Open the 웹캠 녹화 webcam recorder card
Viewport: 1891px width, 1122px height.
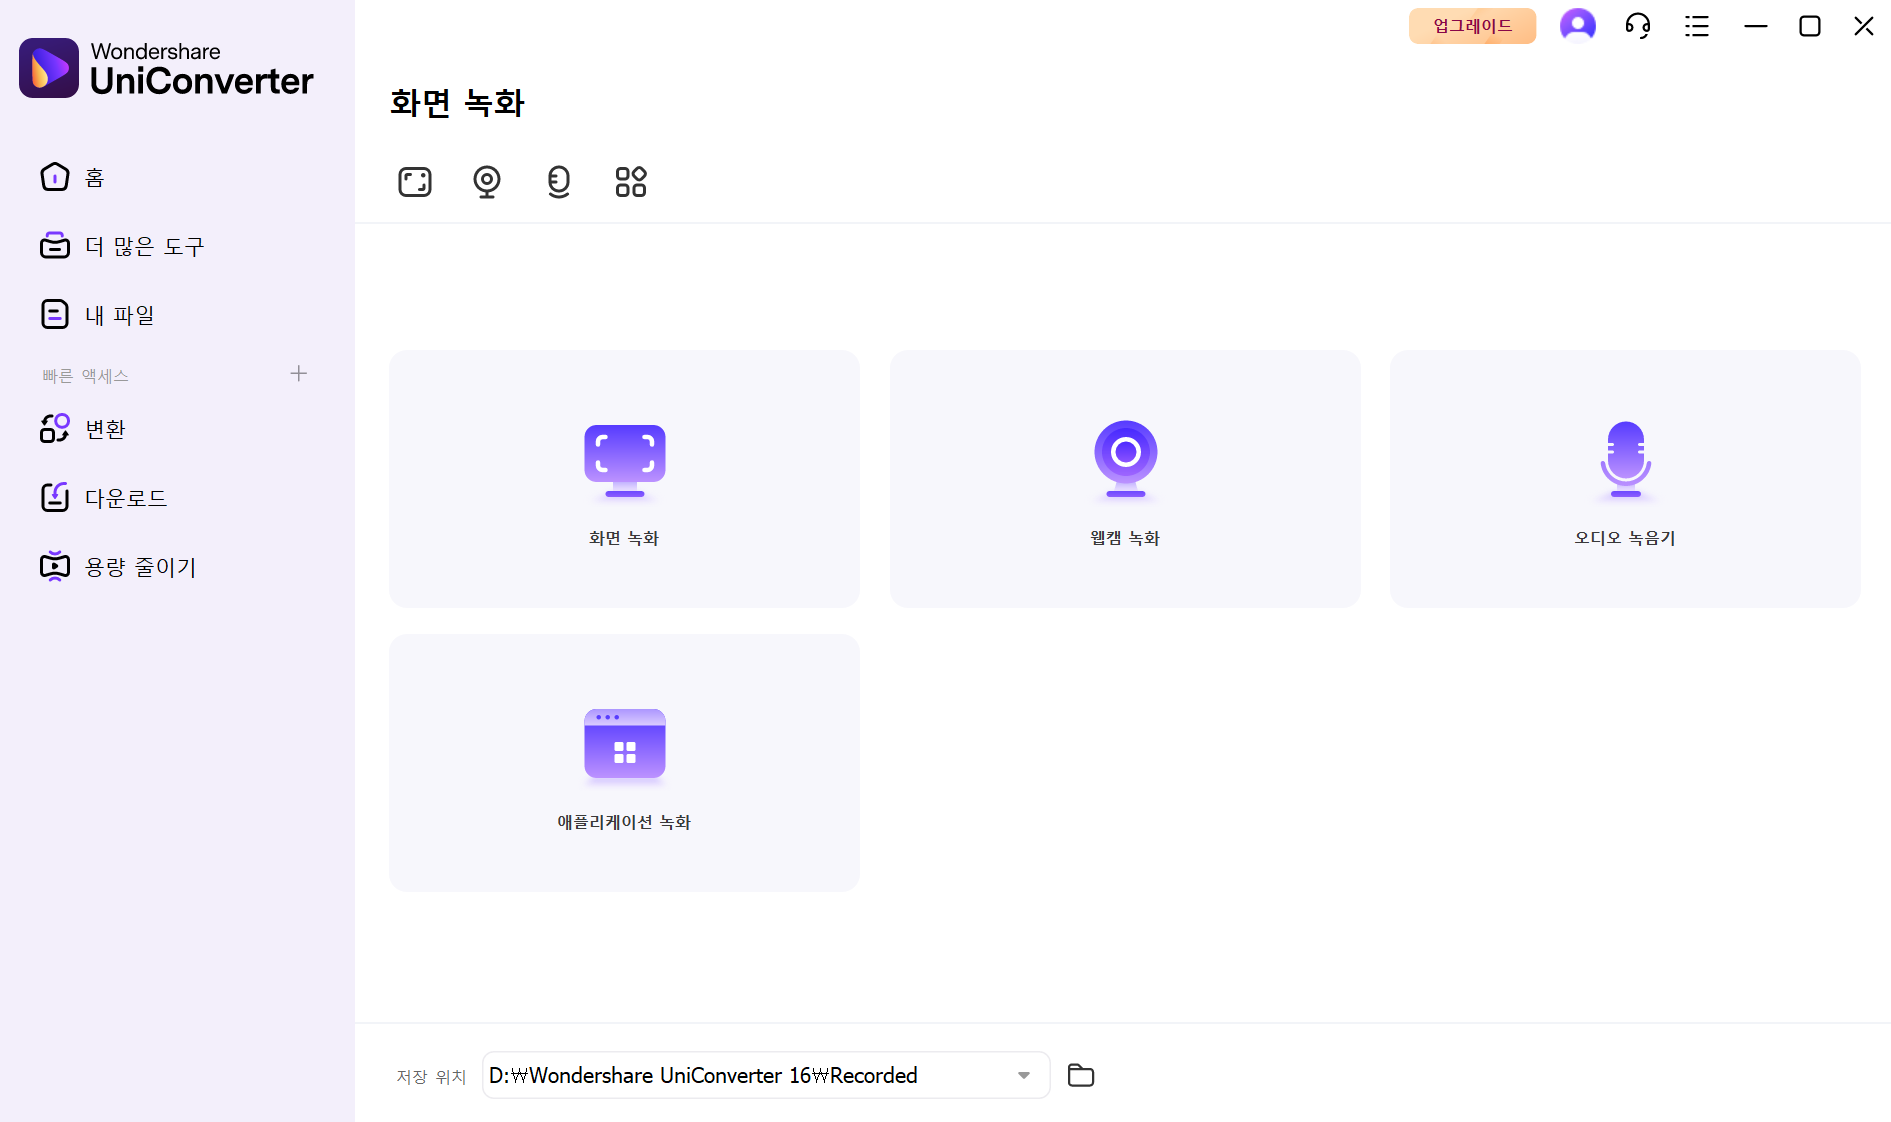(x=1125, y=479)
